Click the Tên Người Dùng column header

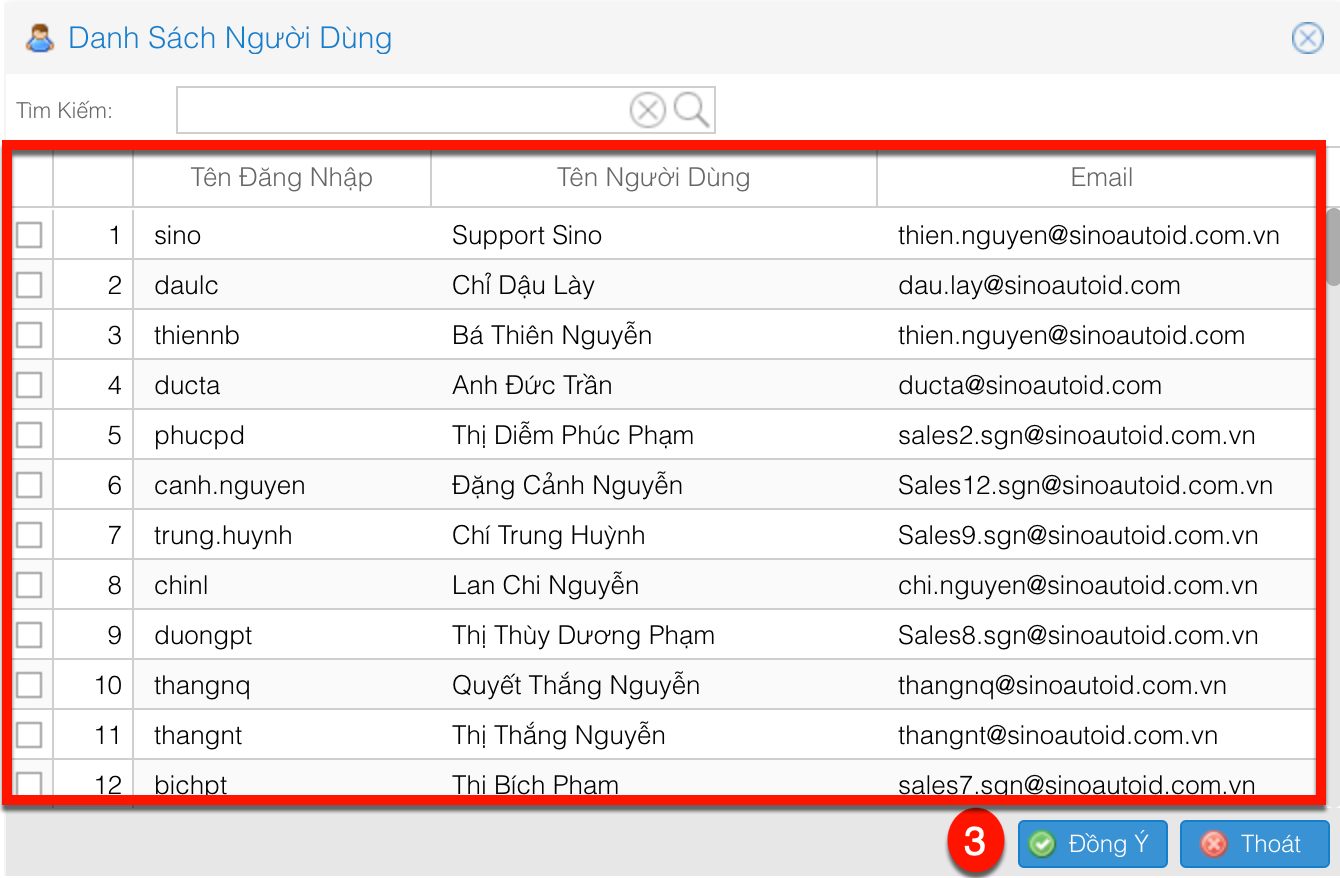click(653, 178)
